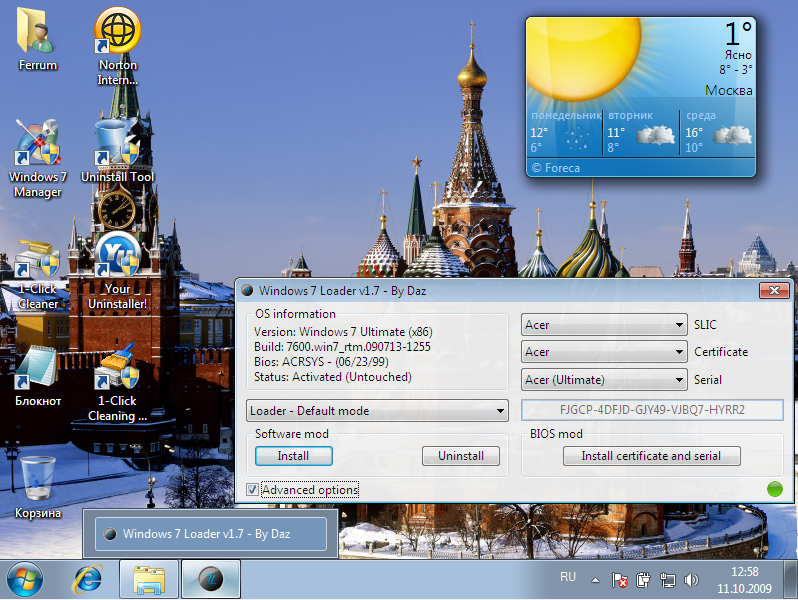Image resolution: width=798 pixels, height=600 pixels.
Task: Launch Your Uninstaller! shortcut
Action: click(x=118, y=271)
